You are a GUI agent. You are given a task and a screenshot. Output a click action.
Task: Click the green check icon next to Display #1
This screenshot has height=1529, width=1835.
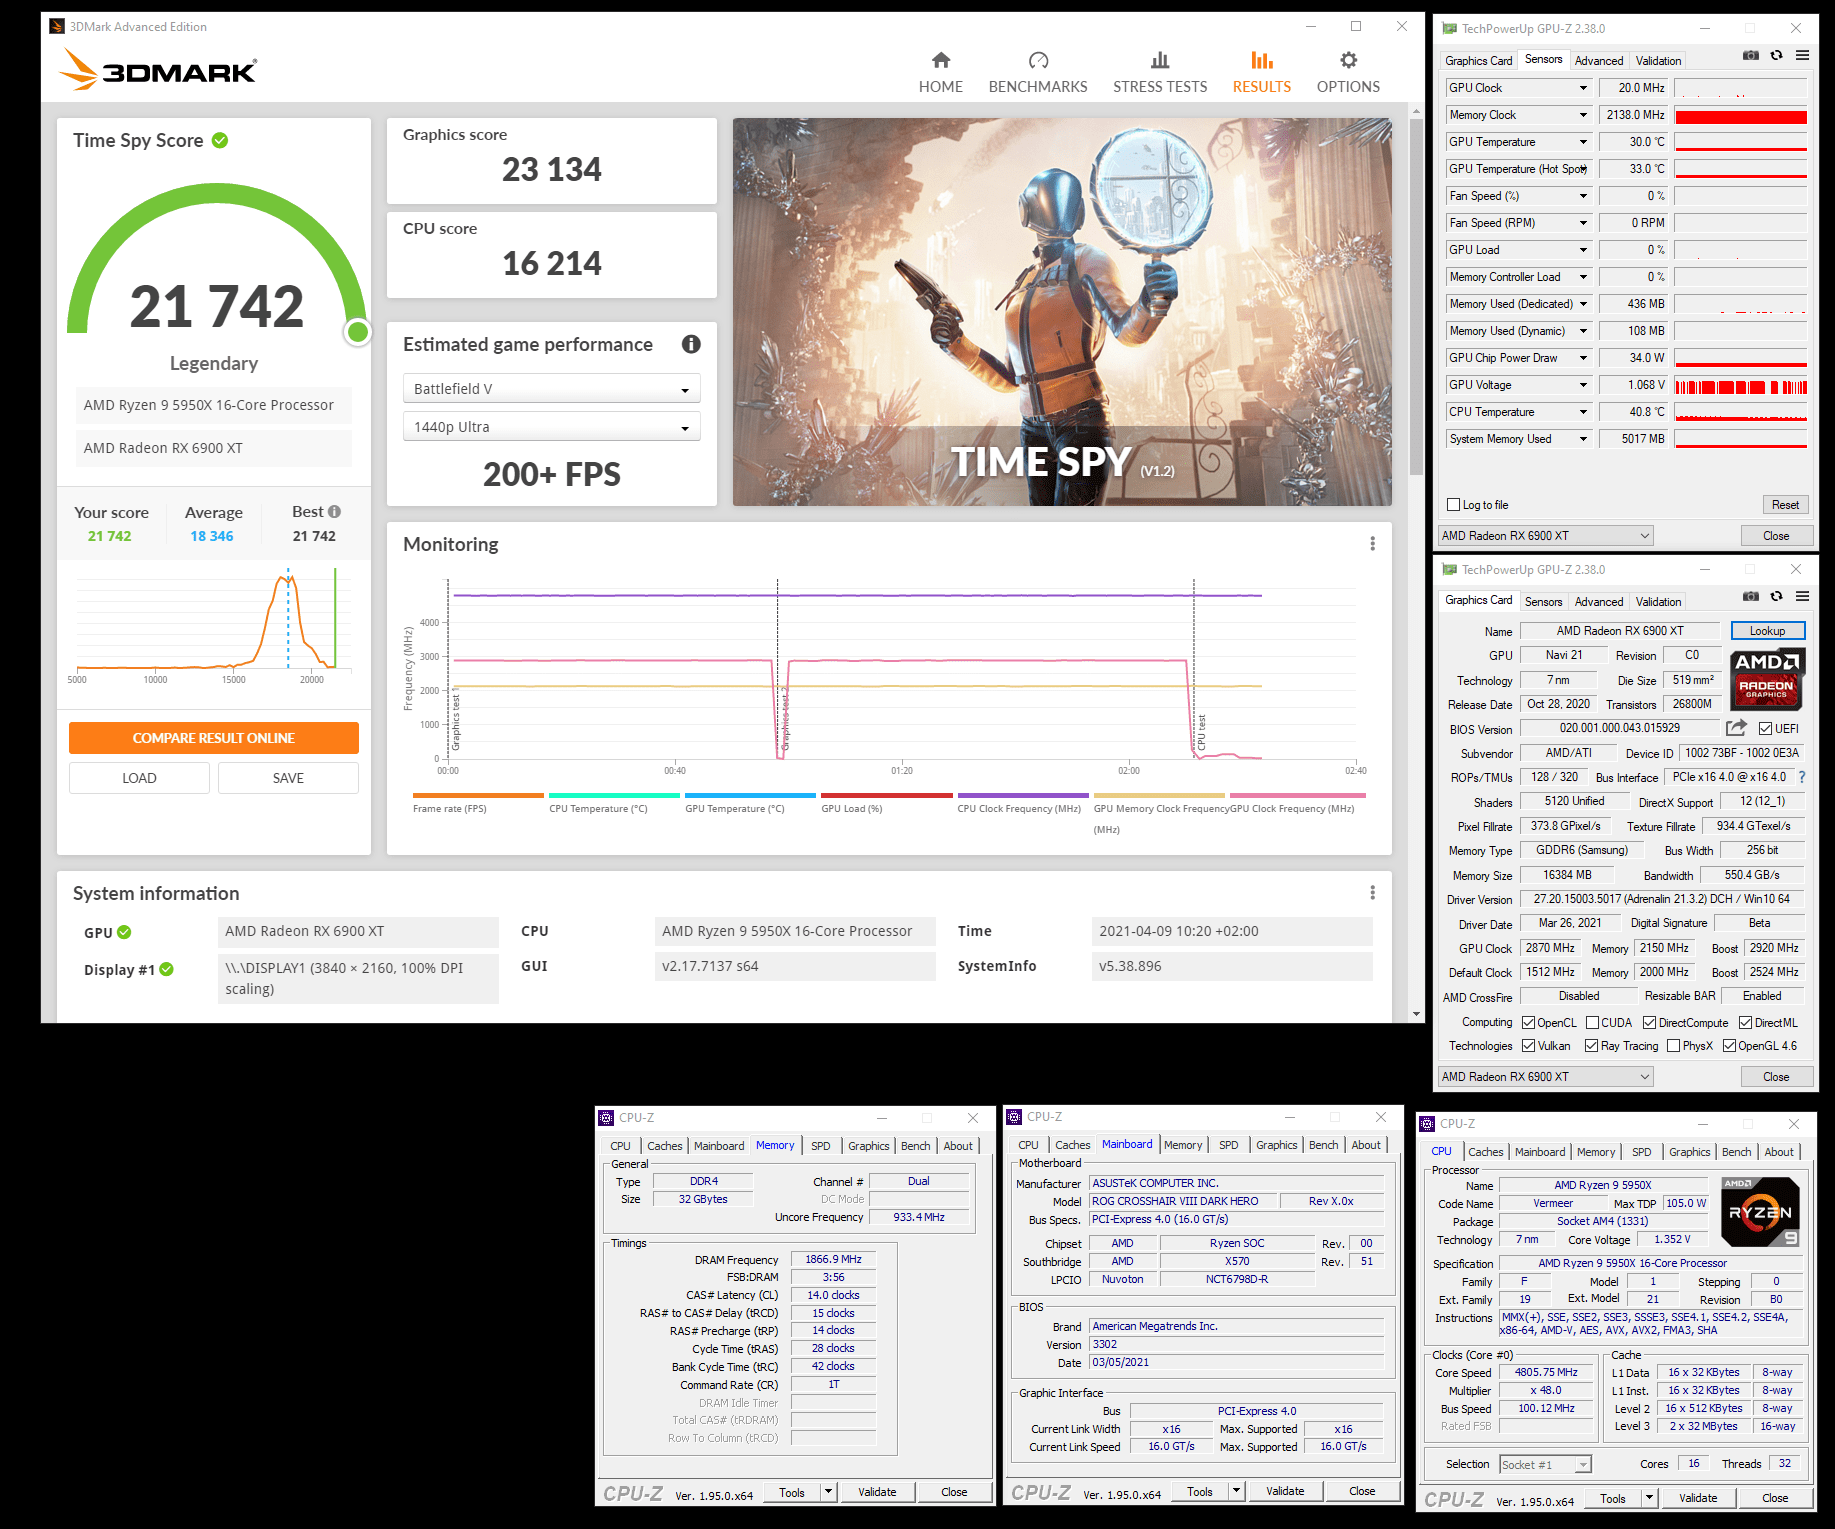click(166, 969)
